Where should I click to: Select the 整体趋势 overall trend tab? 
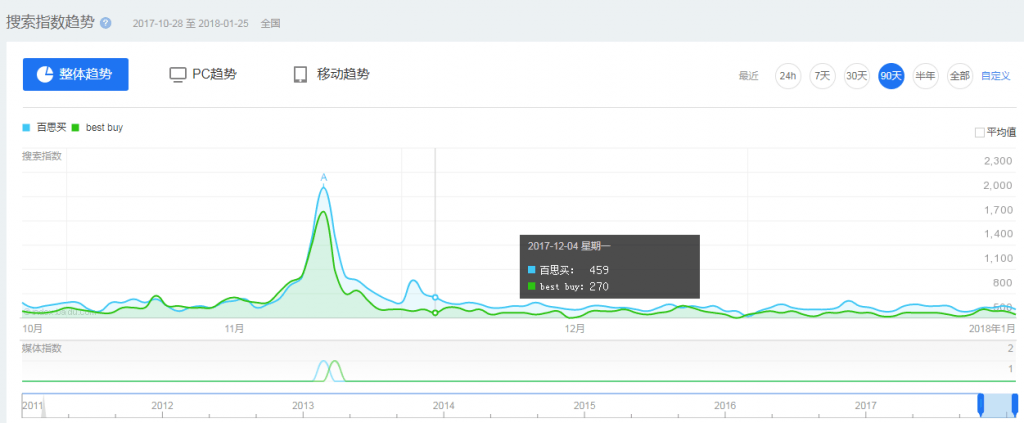76,74
